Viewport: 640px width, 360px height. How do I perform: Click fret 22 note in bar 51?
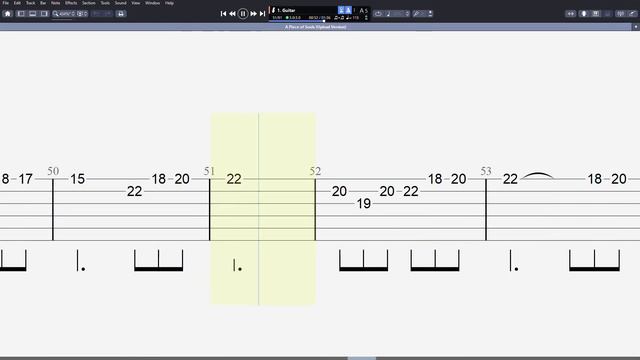coord(234,179)
